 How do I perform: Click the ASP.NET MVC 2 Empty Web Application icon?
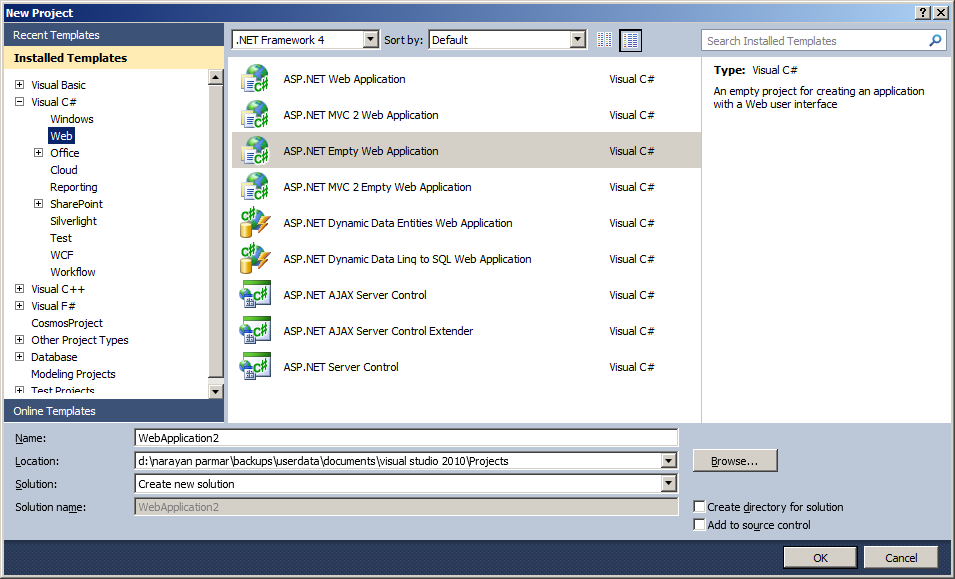click(x=255, y=186)
